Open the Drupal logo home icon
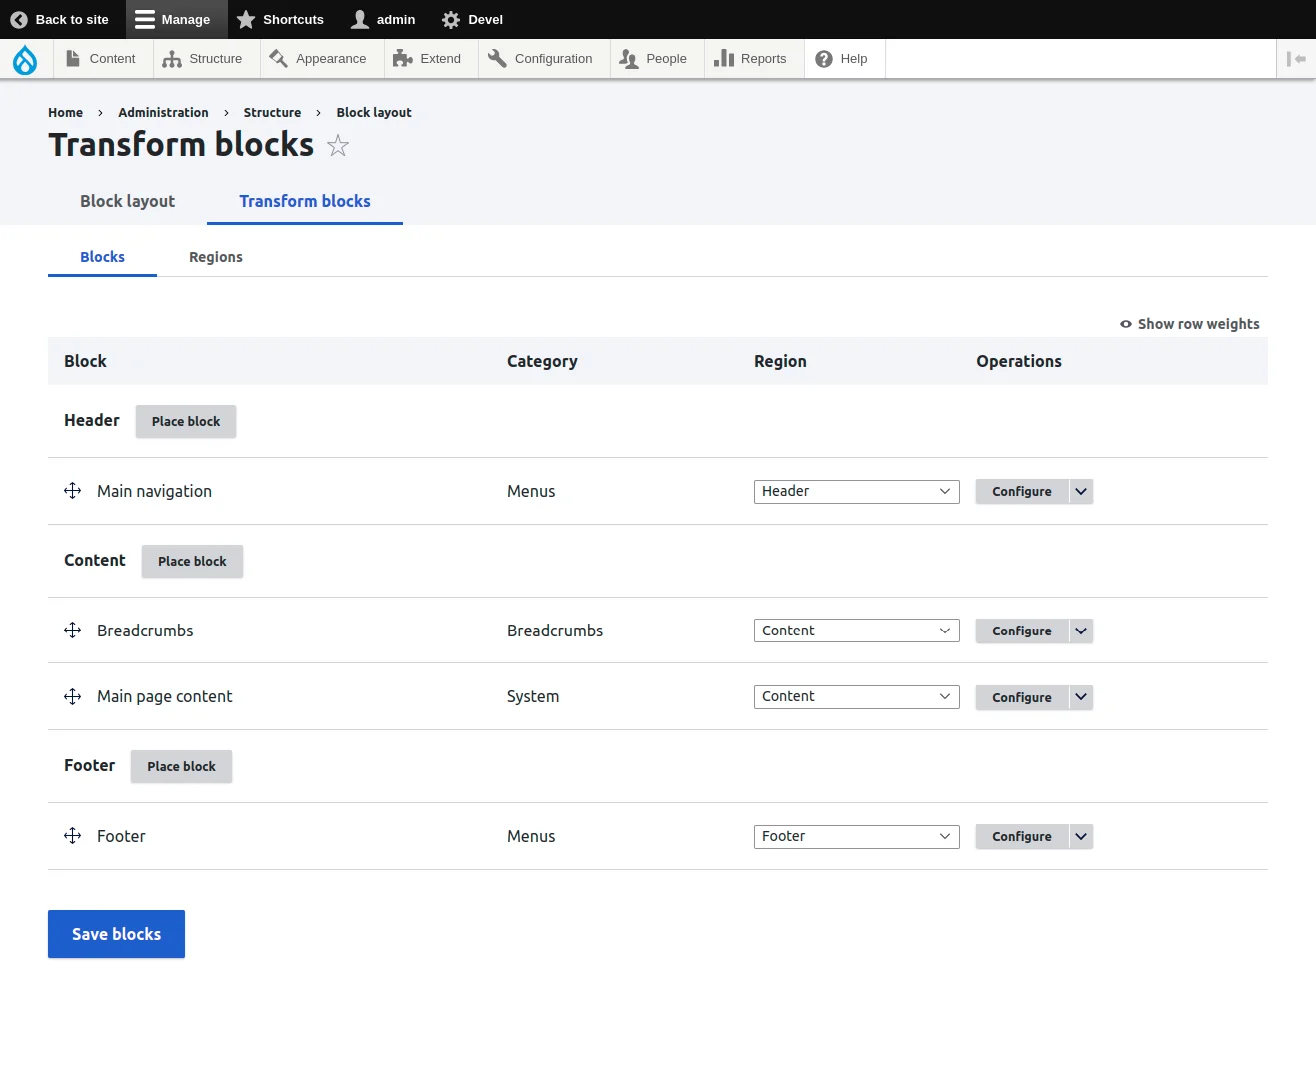This screenshot has width=1316, height=1072. (25, 59)
